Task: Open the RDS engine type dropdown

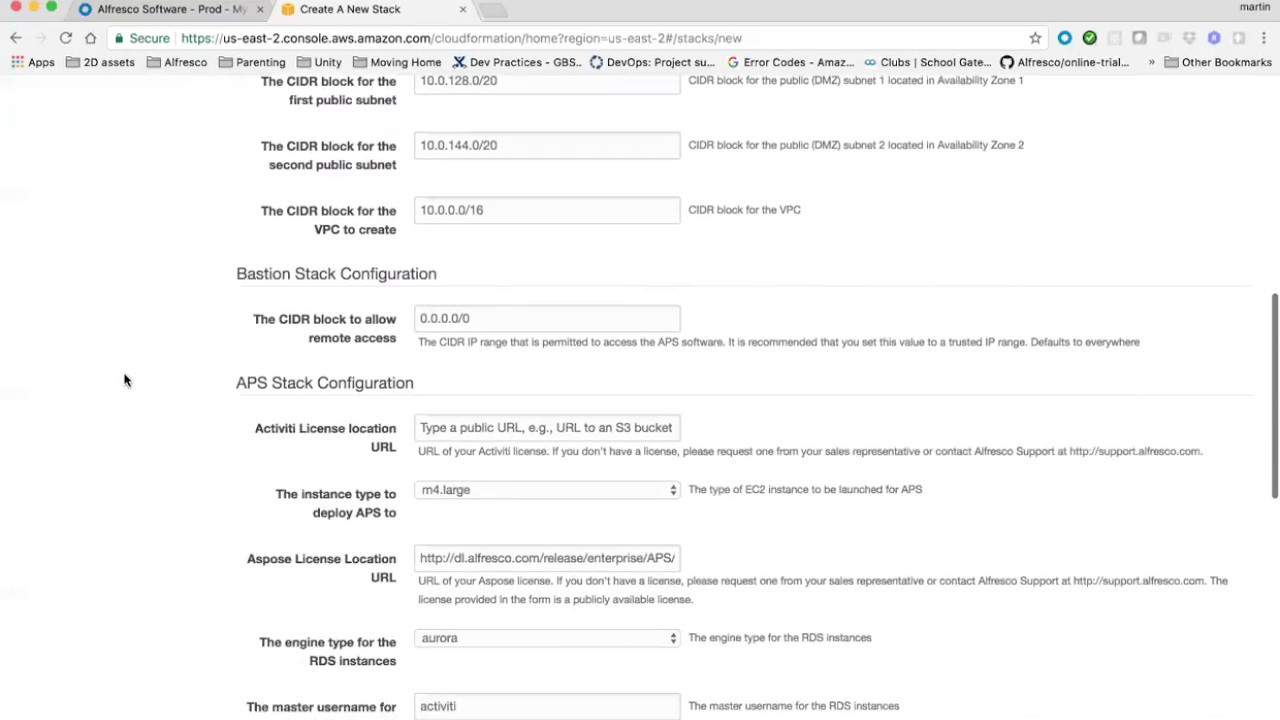Action: pyautogui.click(x=547, y=638)
